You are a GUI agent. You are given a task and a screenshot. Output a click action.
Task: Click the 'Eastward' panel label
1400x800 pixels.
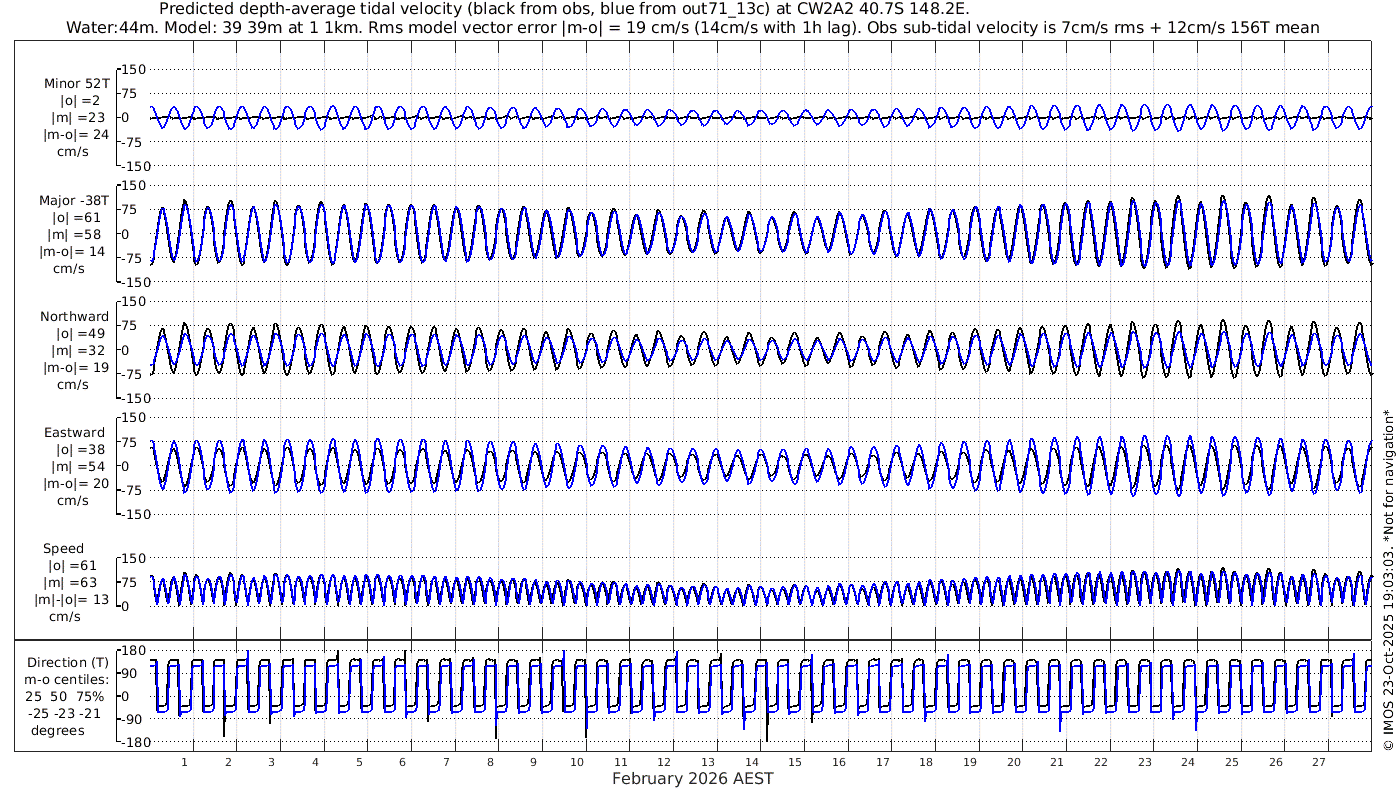(75, 432)
